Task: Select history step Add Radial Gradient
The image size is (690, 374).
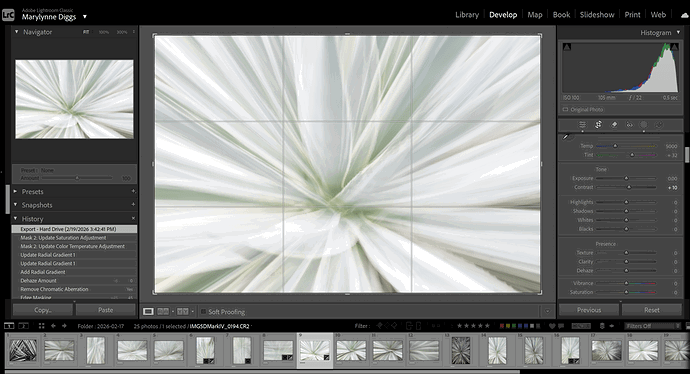Action: [x=74, y=272]
